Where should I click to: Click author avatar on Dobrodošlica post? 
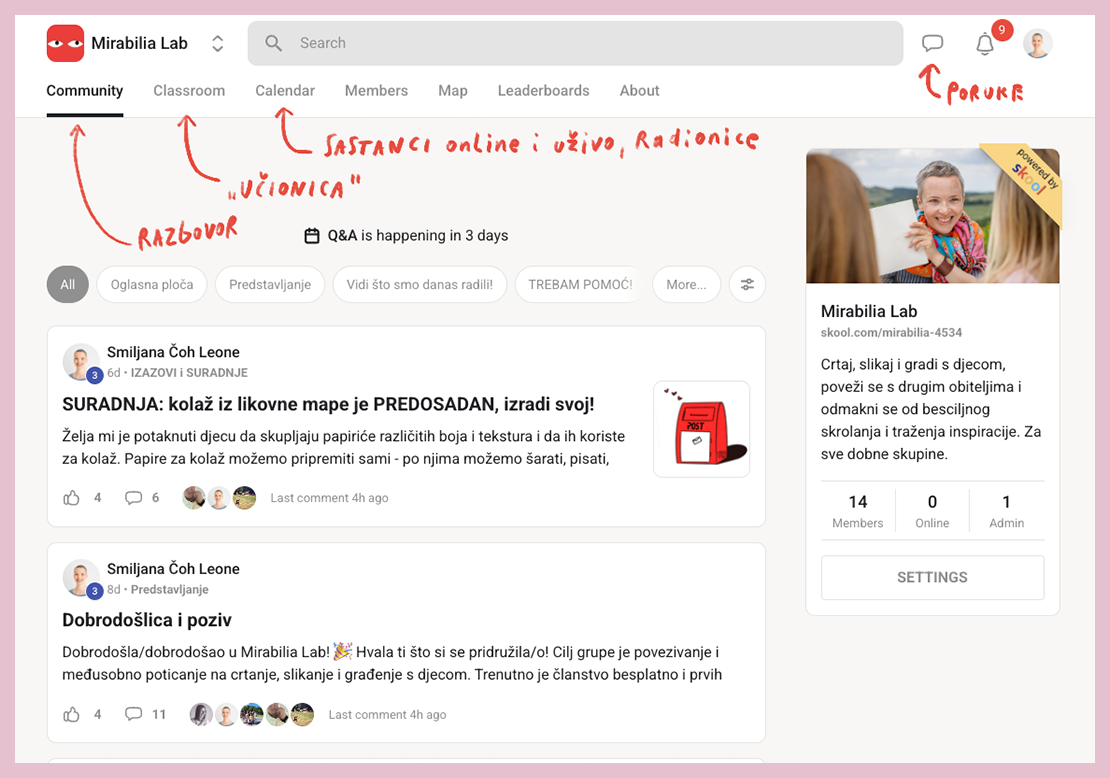(x=81, y=578)
